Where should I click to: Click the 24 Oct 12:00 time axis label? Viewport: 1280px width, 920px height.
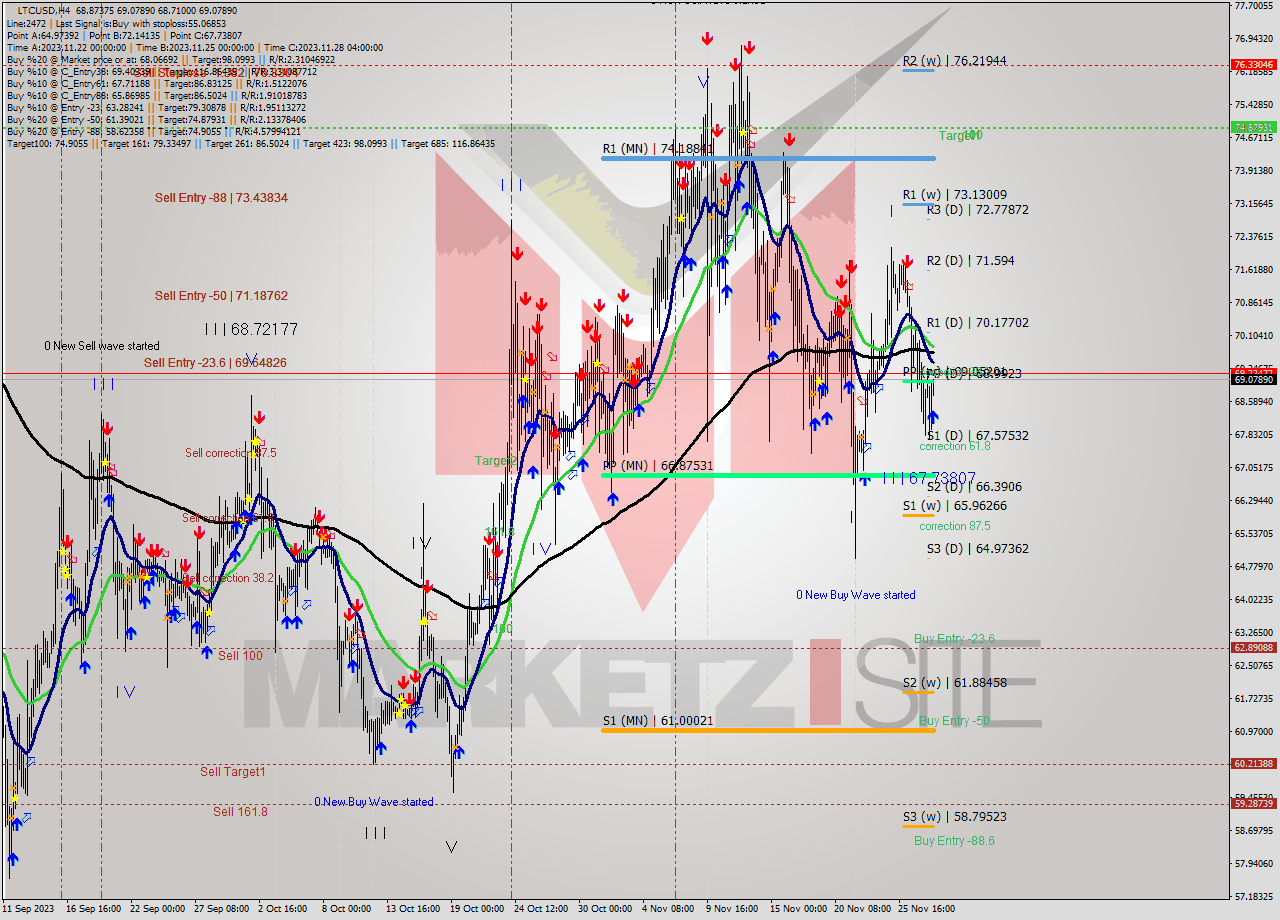542,909
